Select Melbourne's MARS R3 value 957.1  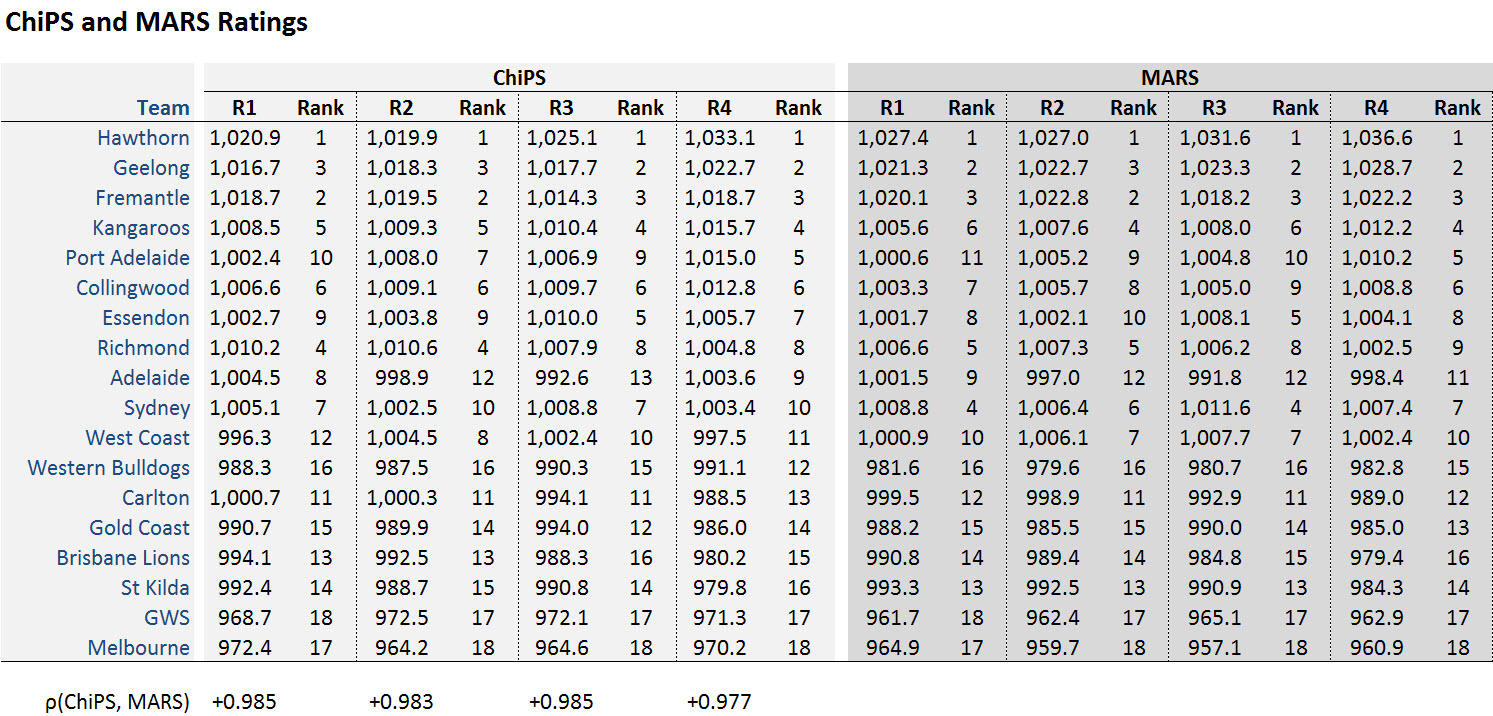[1215, 648]
